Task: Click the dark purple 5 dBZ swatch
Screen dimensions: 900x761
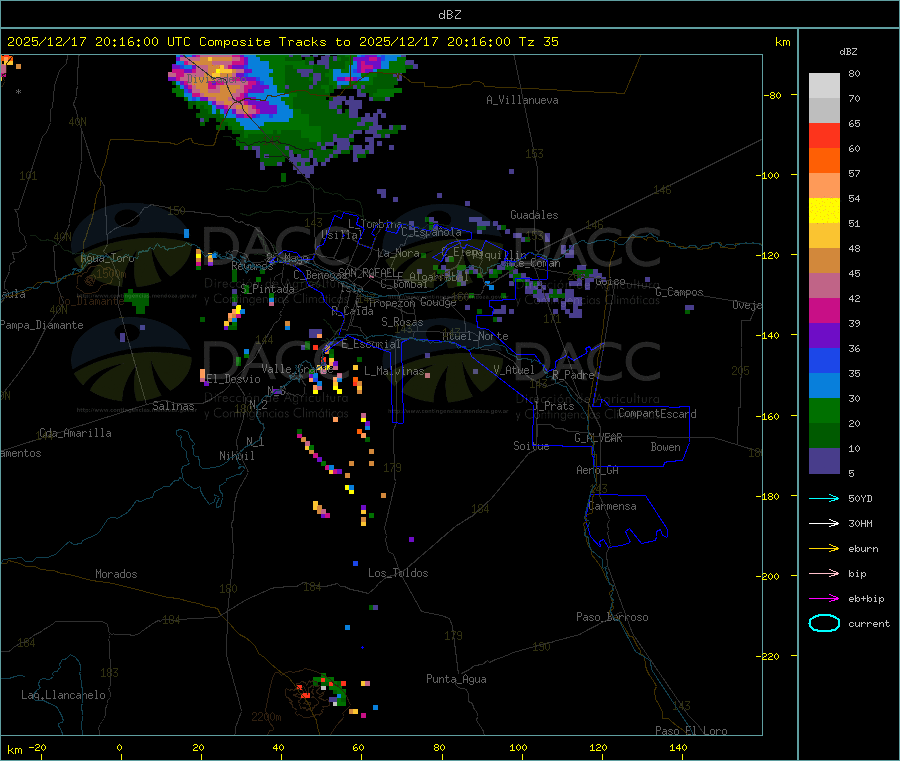Action: point(824,461)
